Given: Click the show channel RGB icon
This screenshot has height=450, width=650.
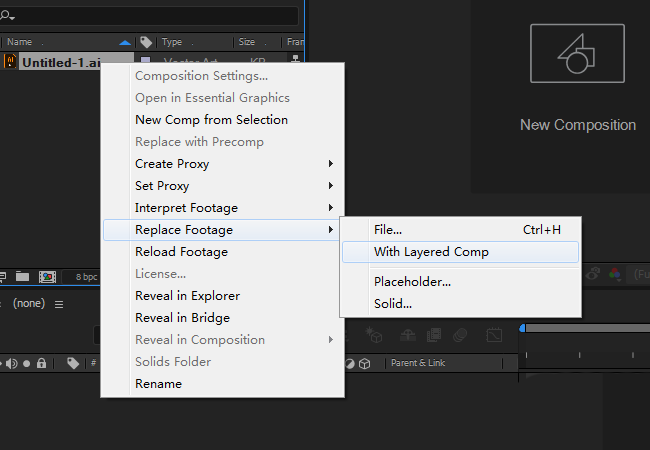Looking at the screenshot, I should (x=616, y=274).
